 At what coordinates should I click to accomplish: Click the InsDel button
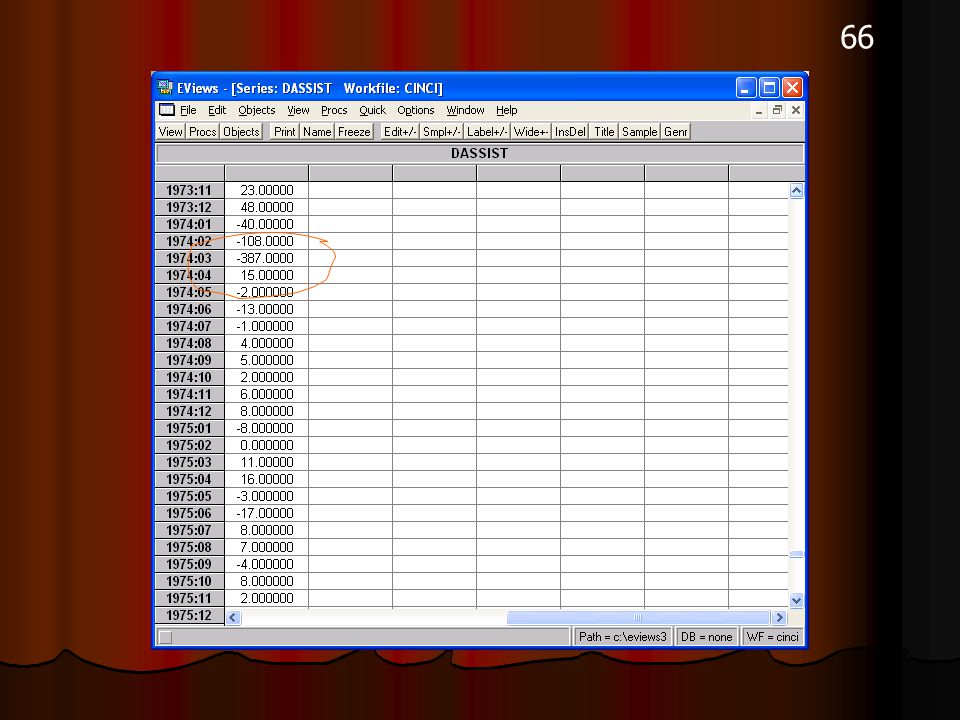[x=570, y=132]
